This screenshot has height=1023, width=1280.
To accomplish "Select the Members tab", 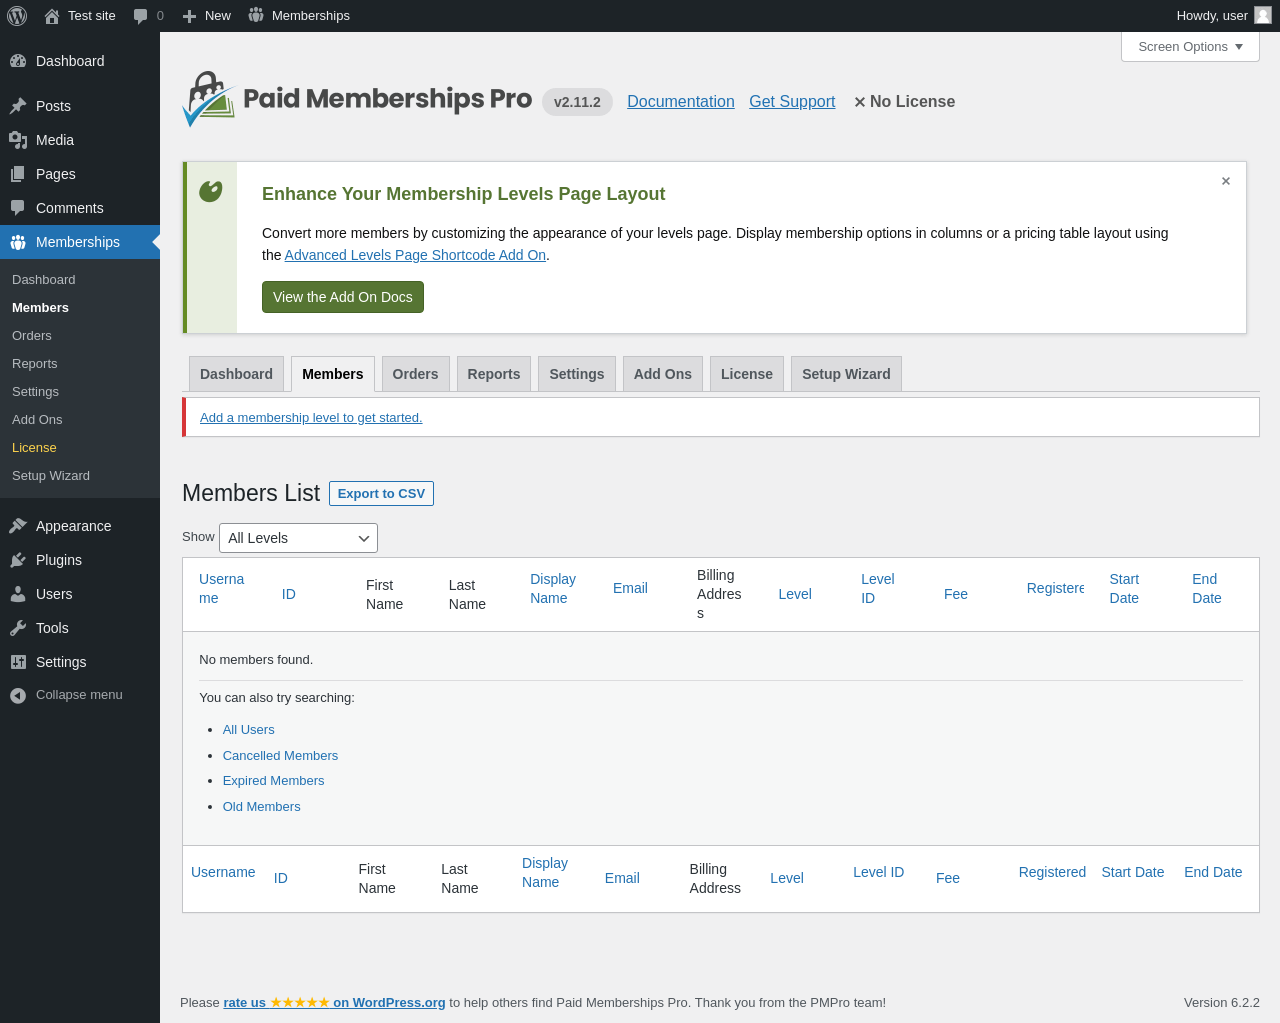I will point(333,374).
